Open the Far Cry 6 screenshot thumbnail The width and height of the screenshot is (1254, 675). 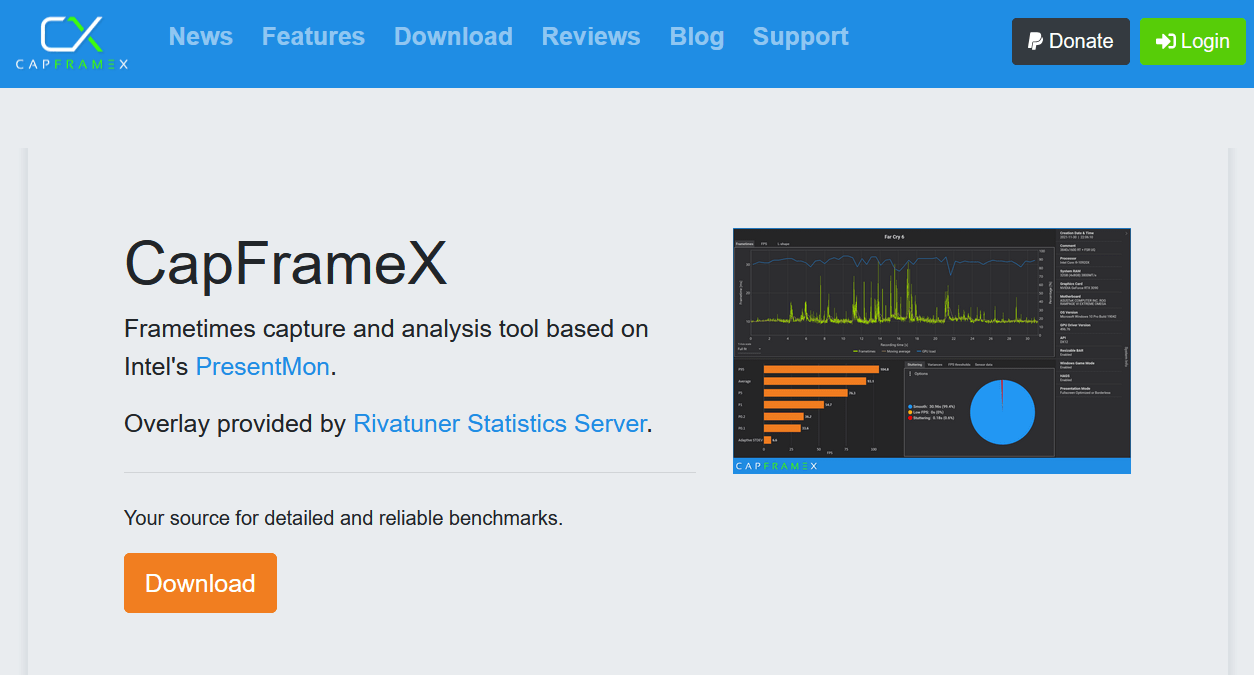(932, 351)
